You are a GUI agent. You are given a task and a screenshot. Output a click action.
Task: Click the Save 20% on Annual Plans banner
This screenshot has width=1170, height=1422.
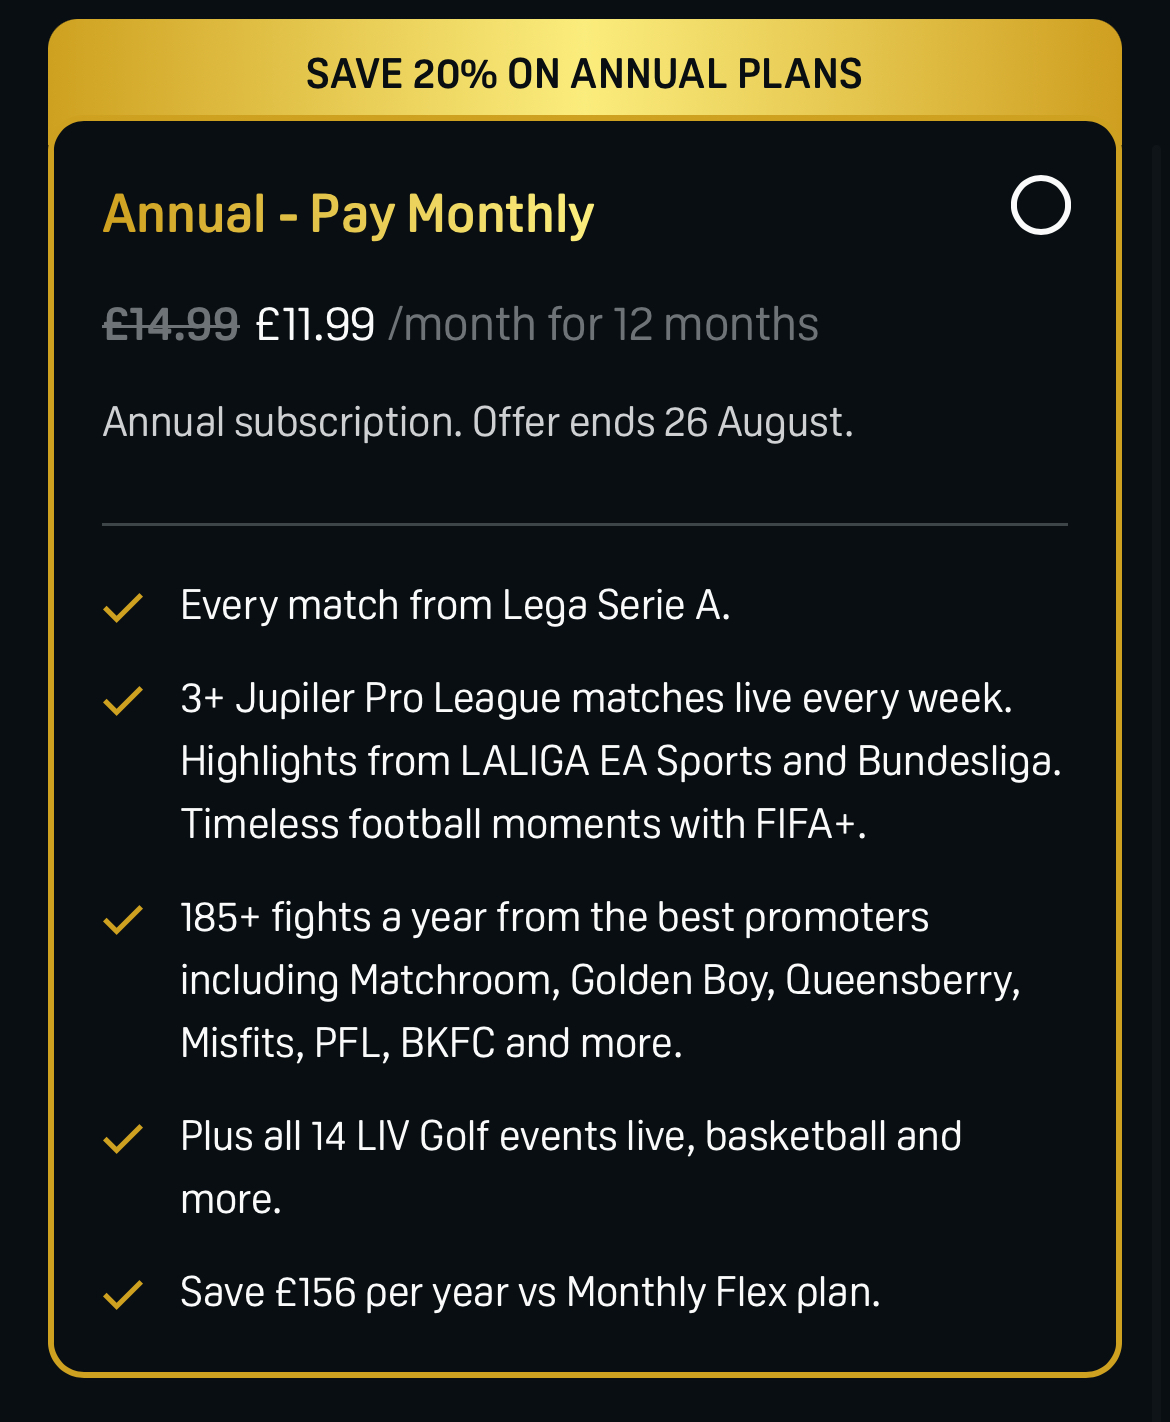(x=584, y=74)
